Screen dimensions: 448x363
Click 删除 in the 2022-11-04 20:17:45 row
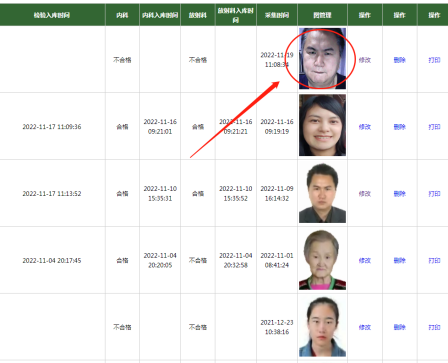(x=400, y=260)
